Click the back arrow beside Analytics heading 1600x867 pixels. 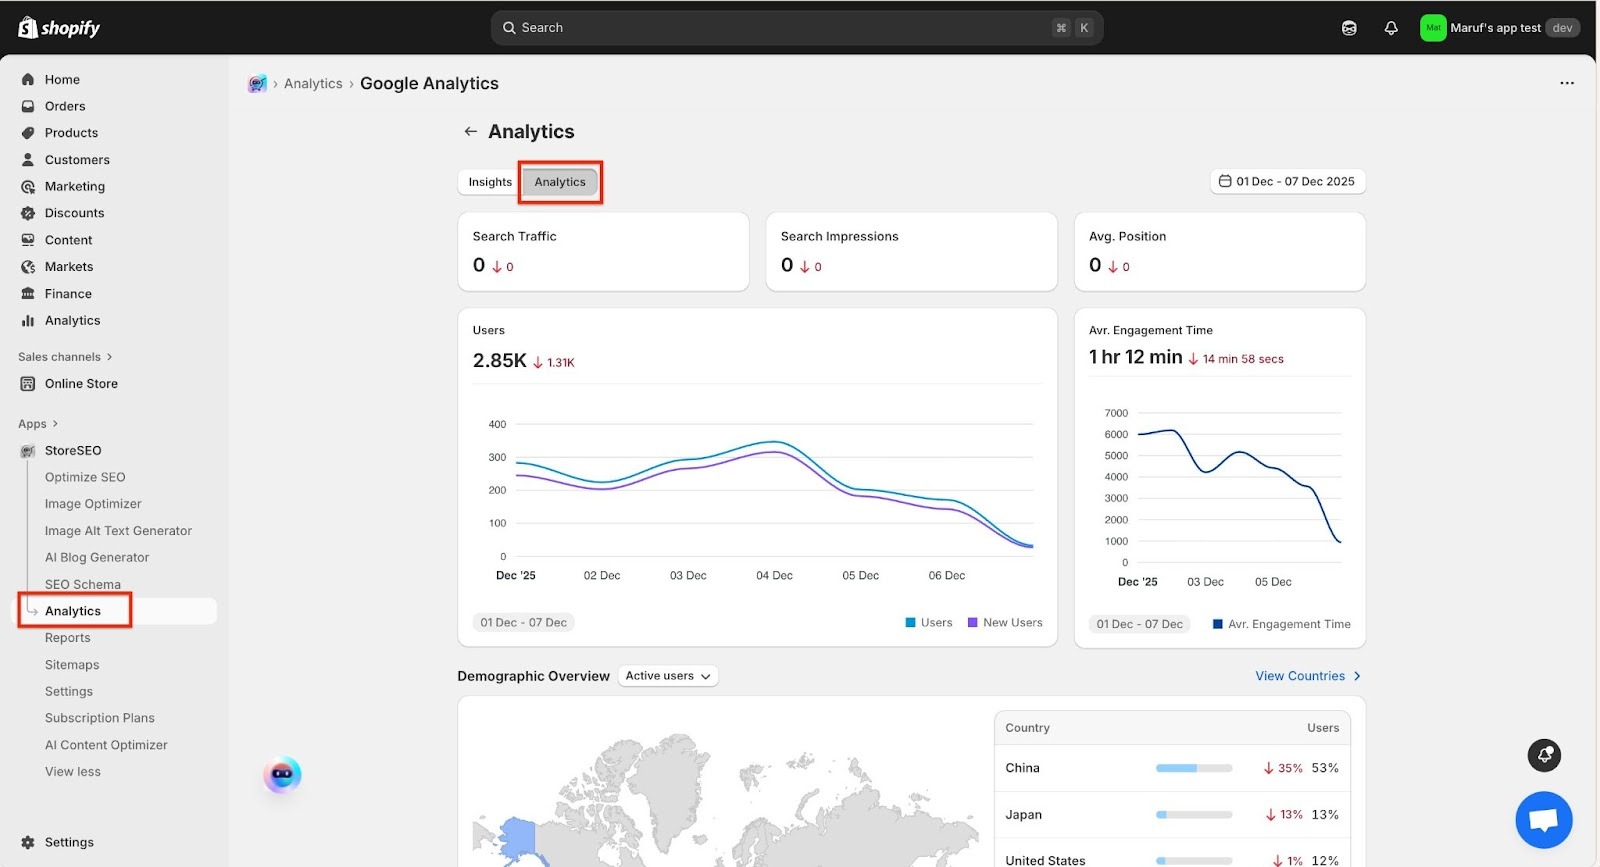[470, 131]
